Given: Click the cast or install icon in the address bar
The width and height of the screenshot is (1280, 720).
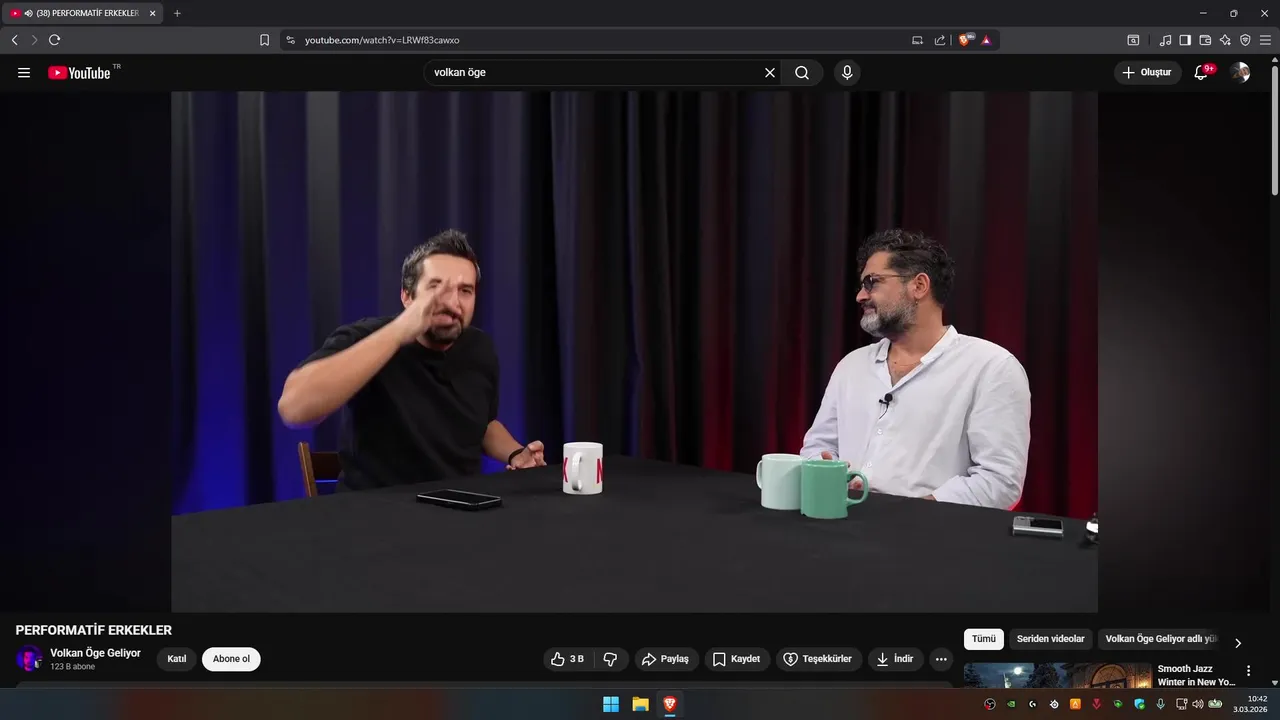Looking at the screenshot, I should pyautogui.click(x=917, y=40).
